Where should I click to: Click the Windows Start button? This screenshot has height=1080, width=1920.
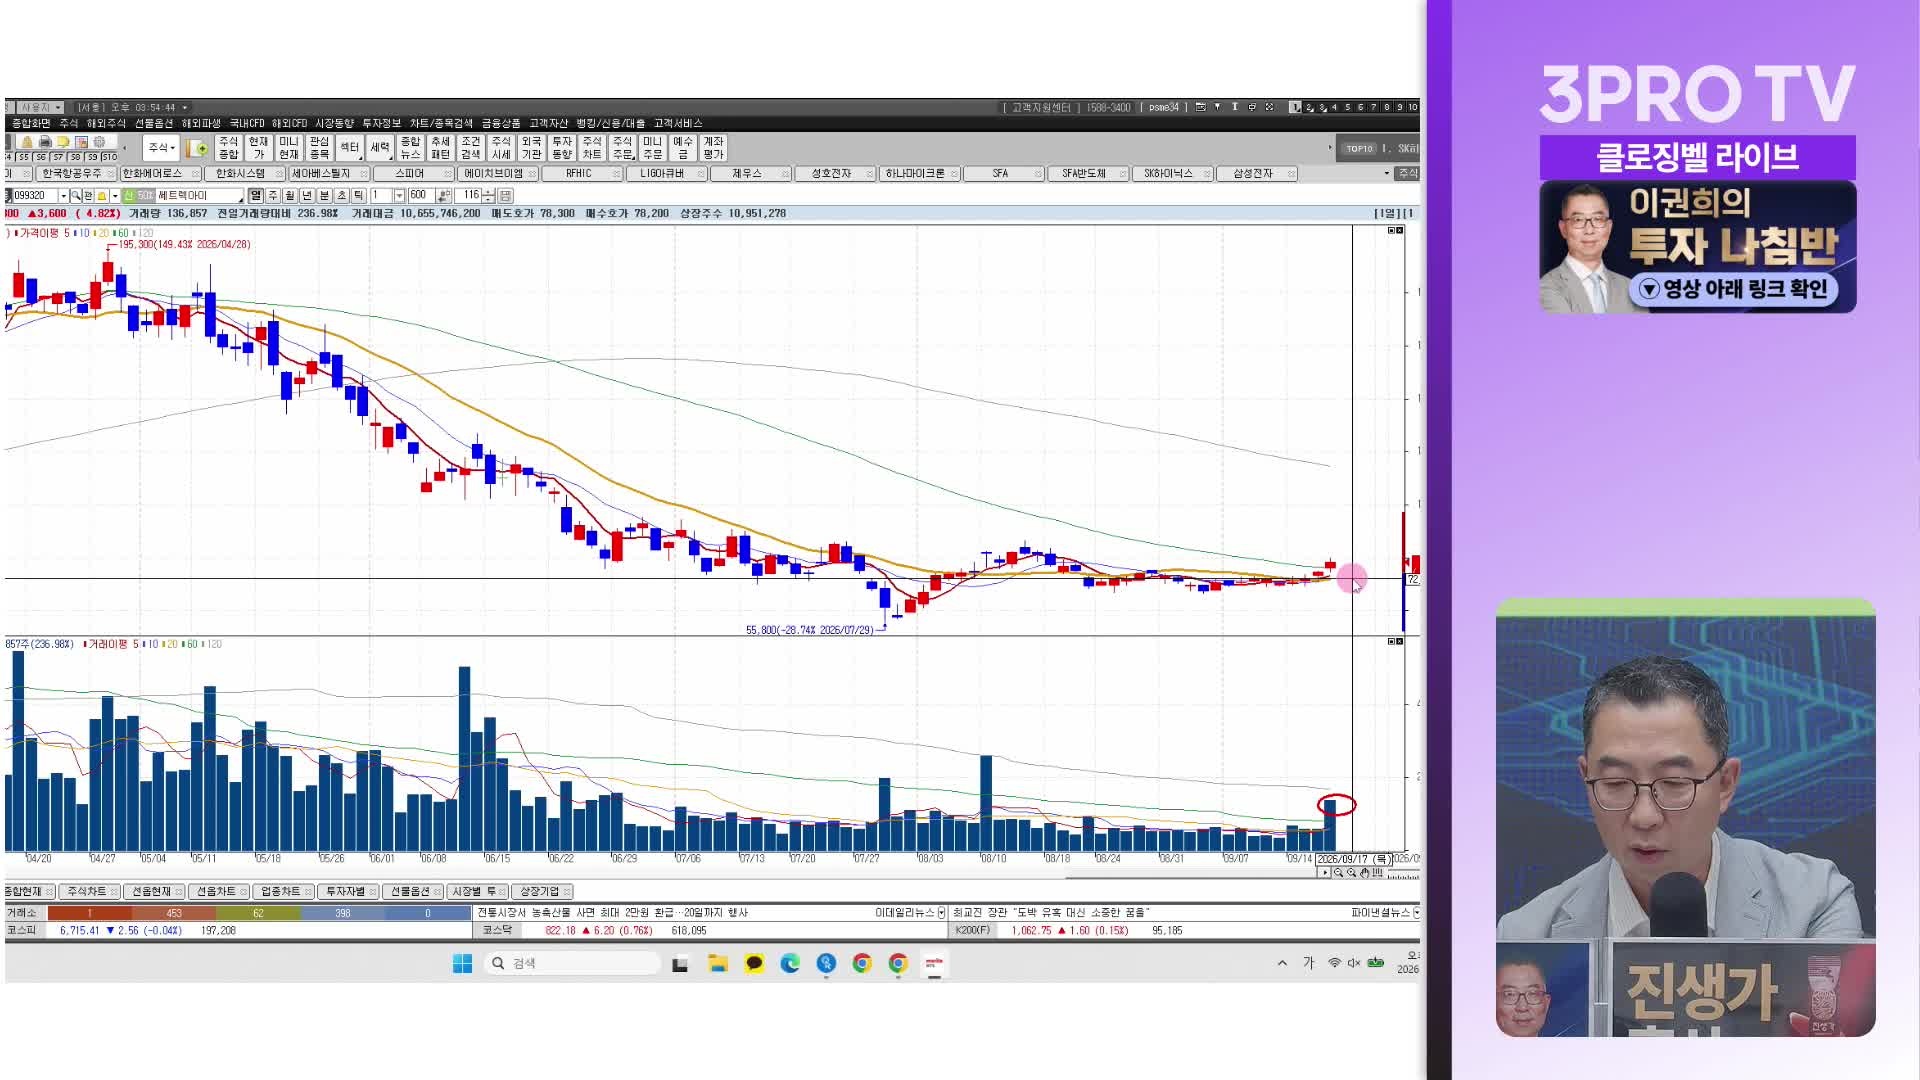click(x=462, y=963)
